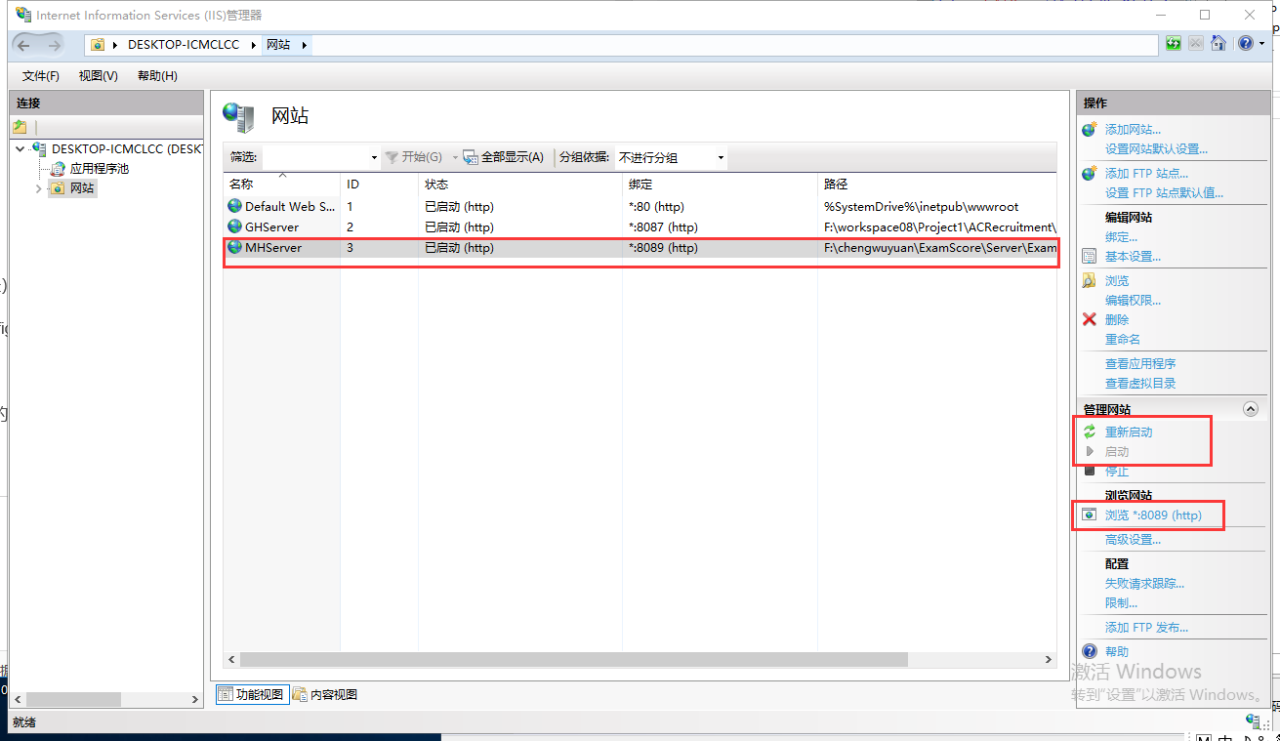Click the black square 停止 icon
This screenshot has width=1280, height=741.
pyautogui.click(x=1090, y=471)
